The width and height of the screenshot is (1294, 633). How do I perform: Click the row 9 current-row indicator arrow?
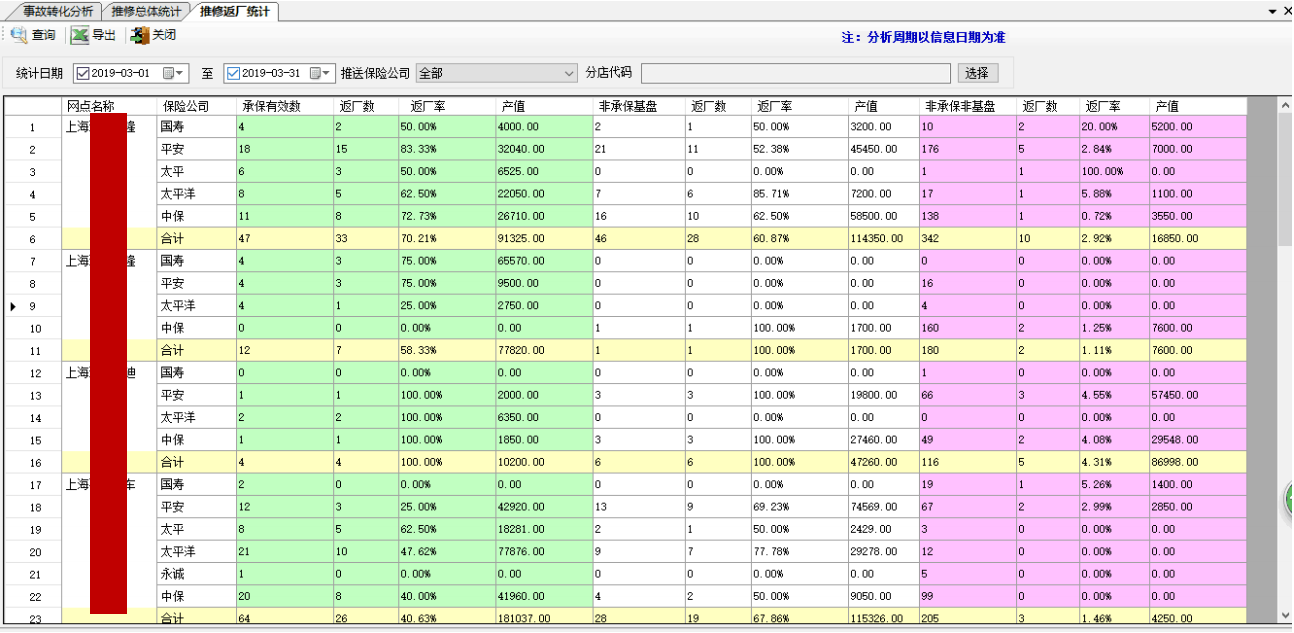(x=13, y=306)
